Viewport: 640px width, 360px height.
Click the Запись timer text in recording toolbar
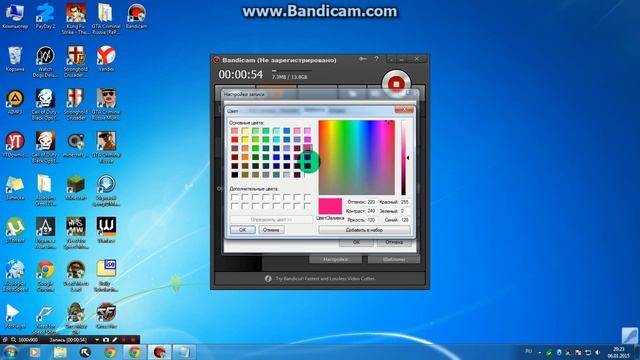pos(68,340)
